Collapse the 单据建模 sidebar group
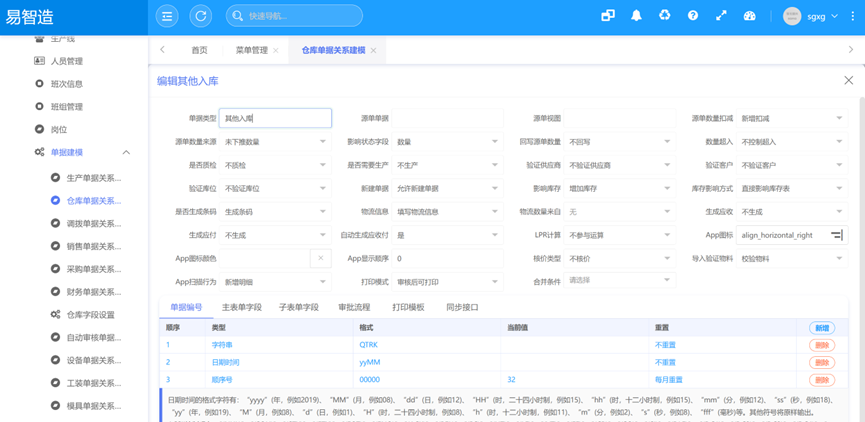The width and height of the screenshot is (865, 422). pyautogui.click(x=126, y=152)
